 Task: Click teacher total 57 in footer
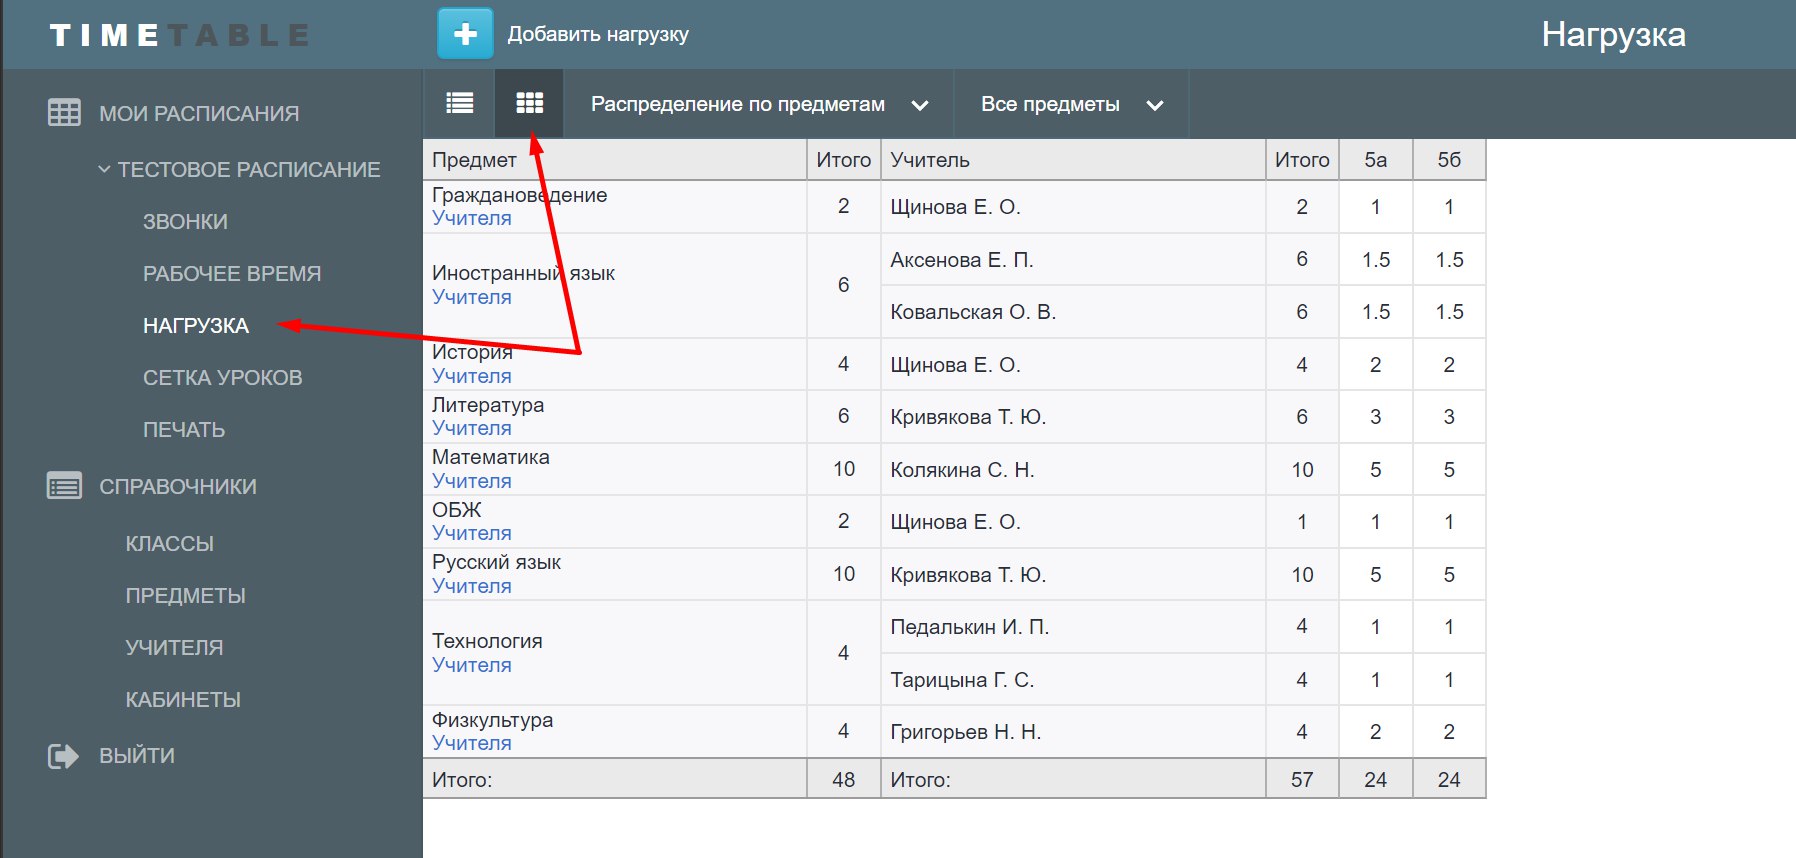click(1302, 780)
